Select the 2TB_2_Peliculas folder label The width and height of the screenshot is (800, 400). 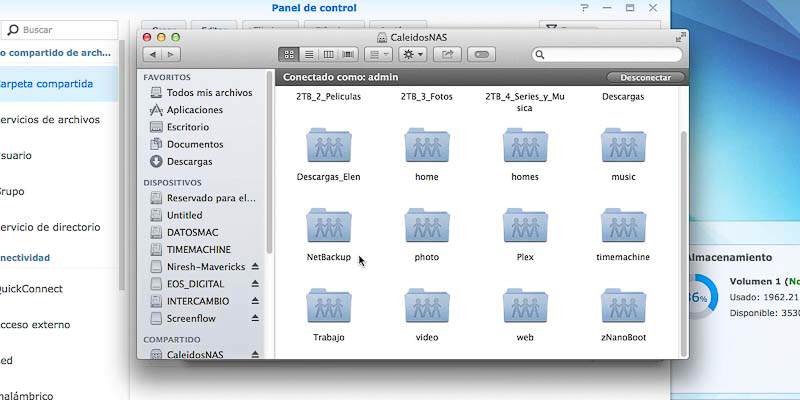tap(329, 96)
